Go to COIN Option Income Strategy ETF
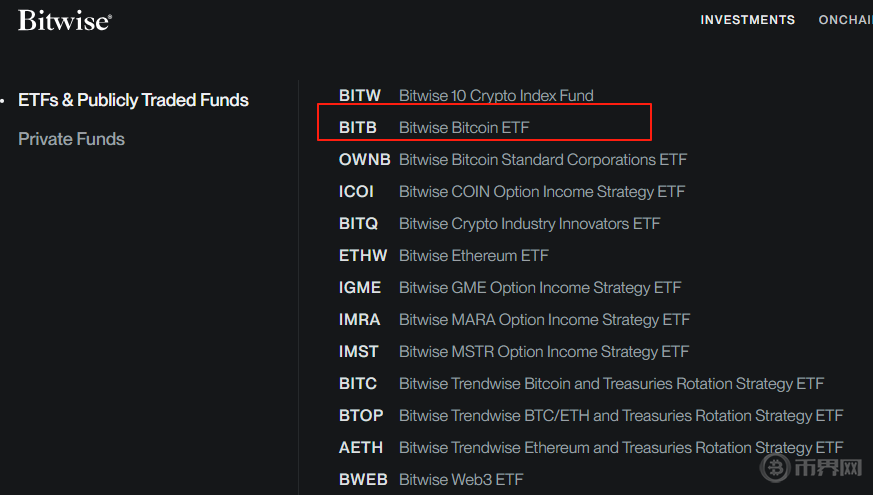 click(542, 192)
